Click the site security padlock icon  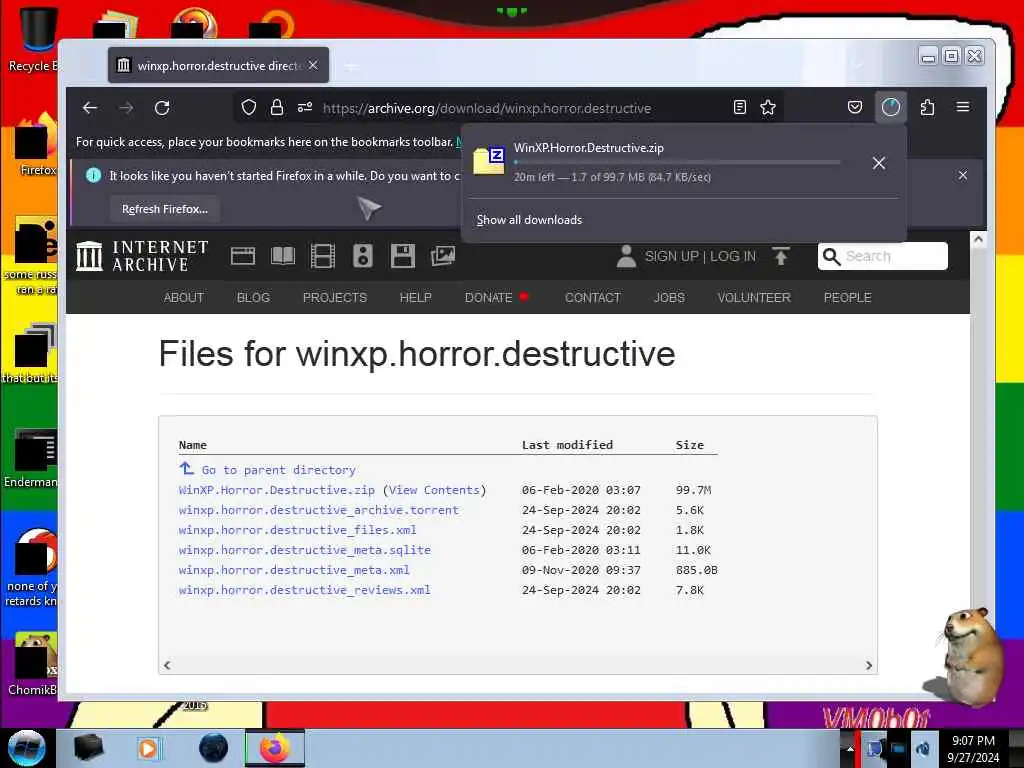[x=277, y=108]
